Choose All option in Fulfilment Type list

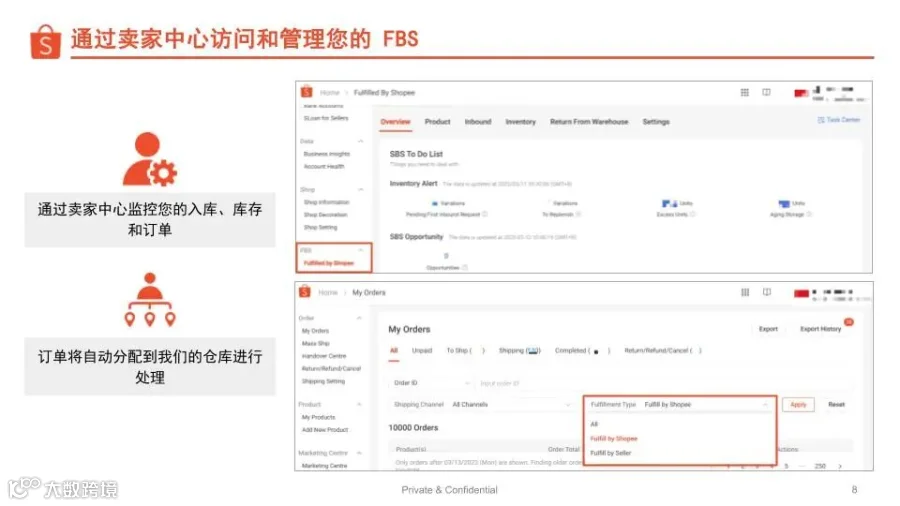click(594, 424)
